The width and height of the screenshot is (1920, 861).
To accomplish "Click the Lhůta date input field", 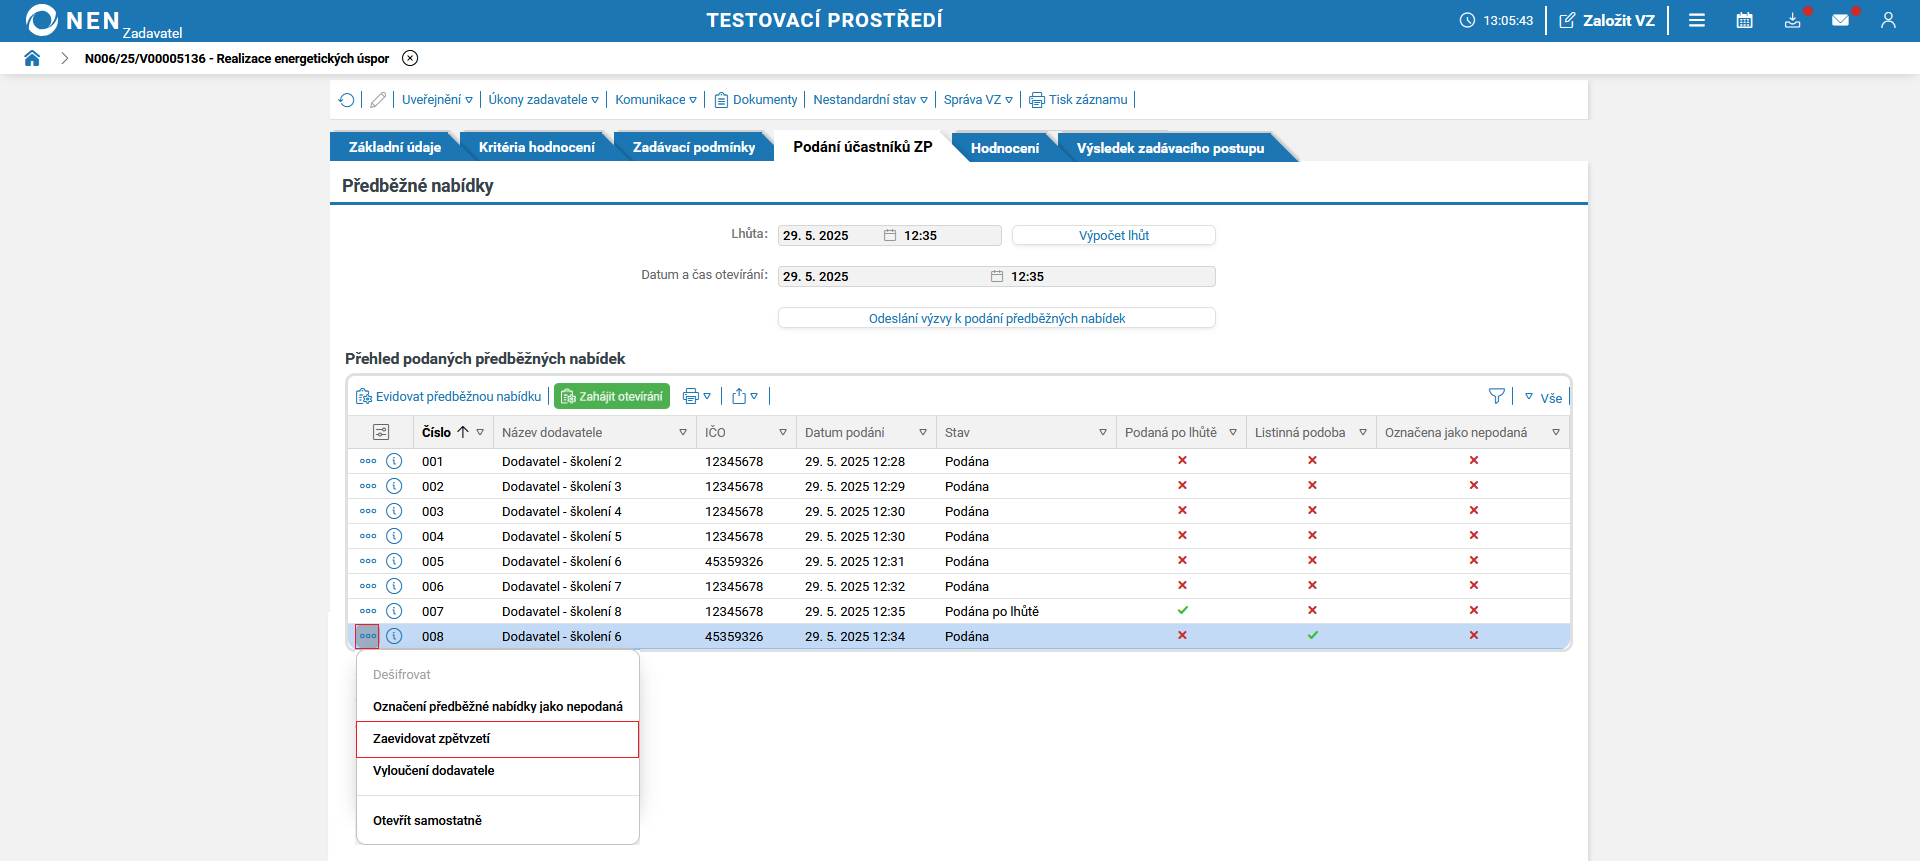I will tap(828, 236).
